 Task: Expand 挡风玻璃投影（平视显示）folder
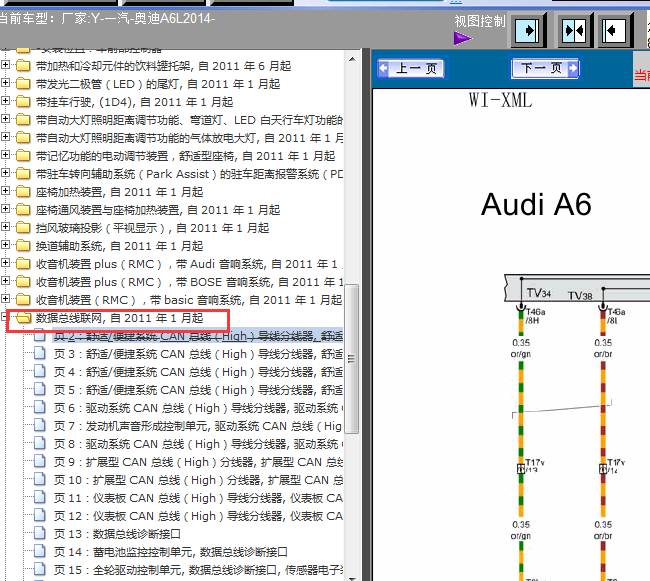point(5,227)
